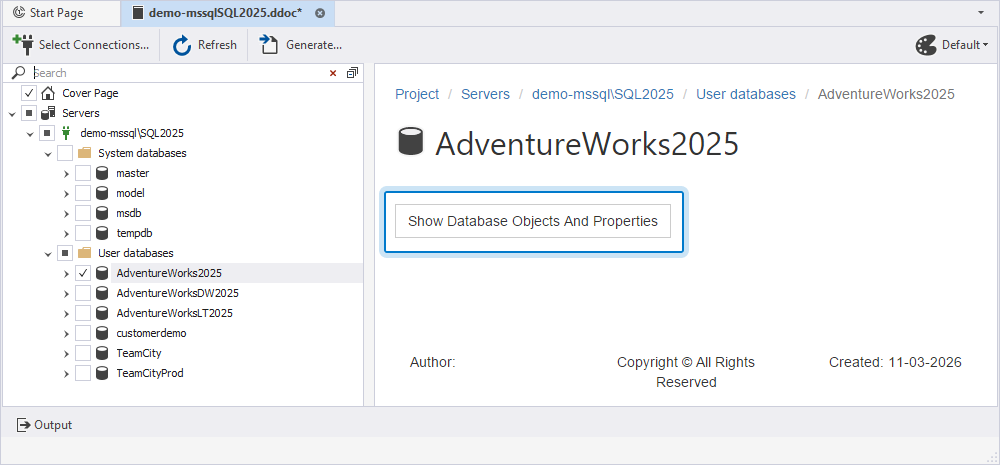
Task: Check the tempdb database checkbox
Action: 83,233
